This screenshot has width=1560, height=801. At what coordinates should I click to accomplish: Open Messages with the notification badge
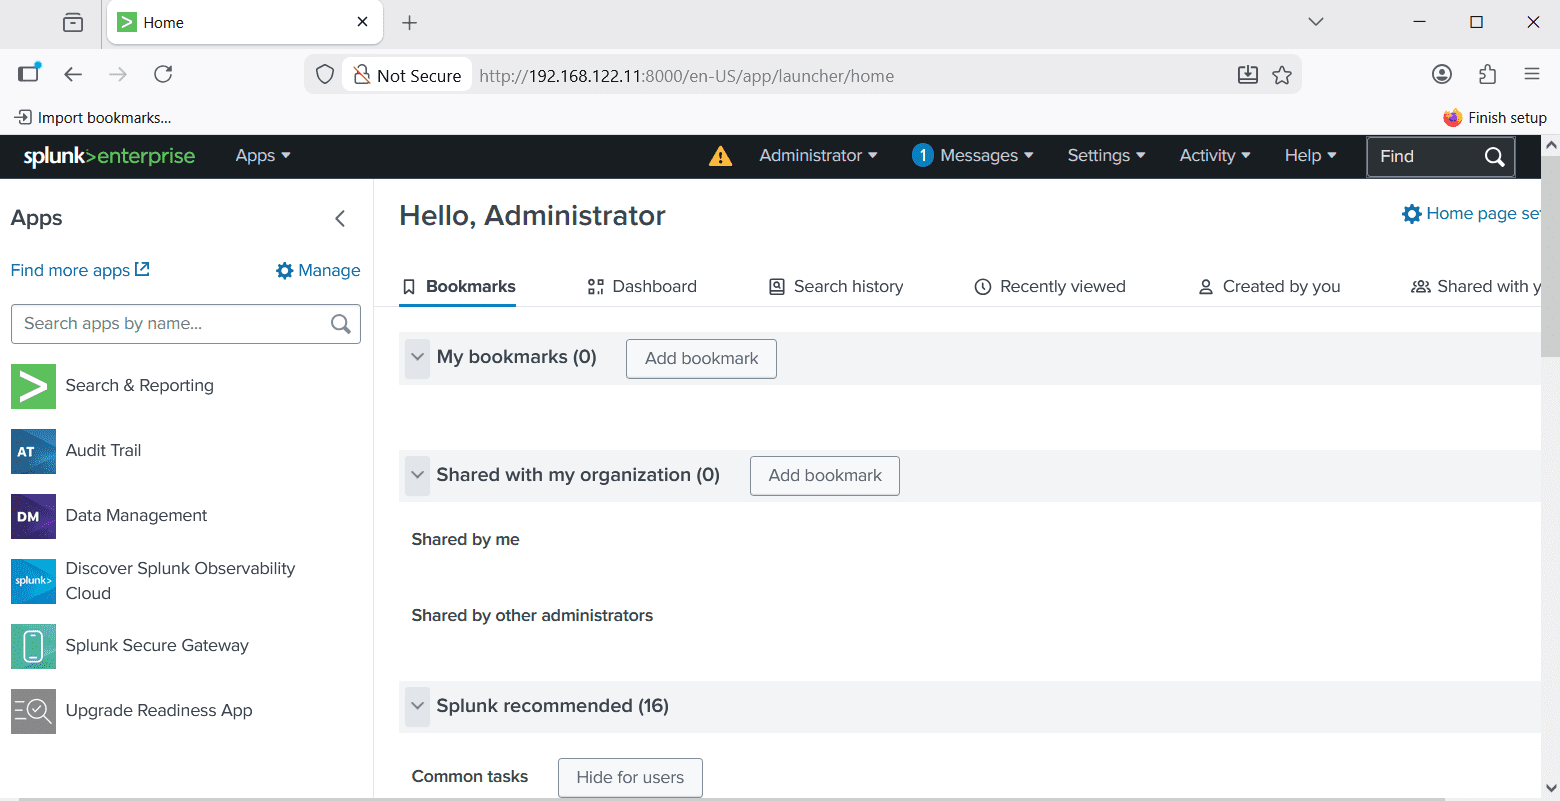971,156
